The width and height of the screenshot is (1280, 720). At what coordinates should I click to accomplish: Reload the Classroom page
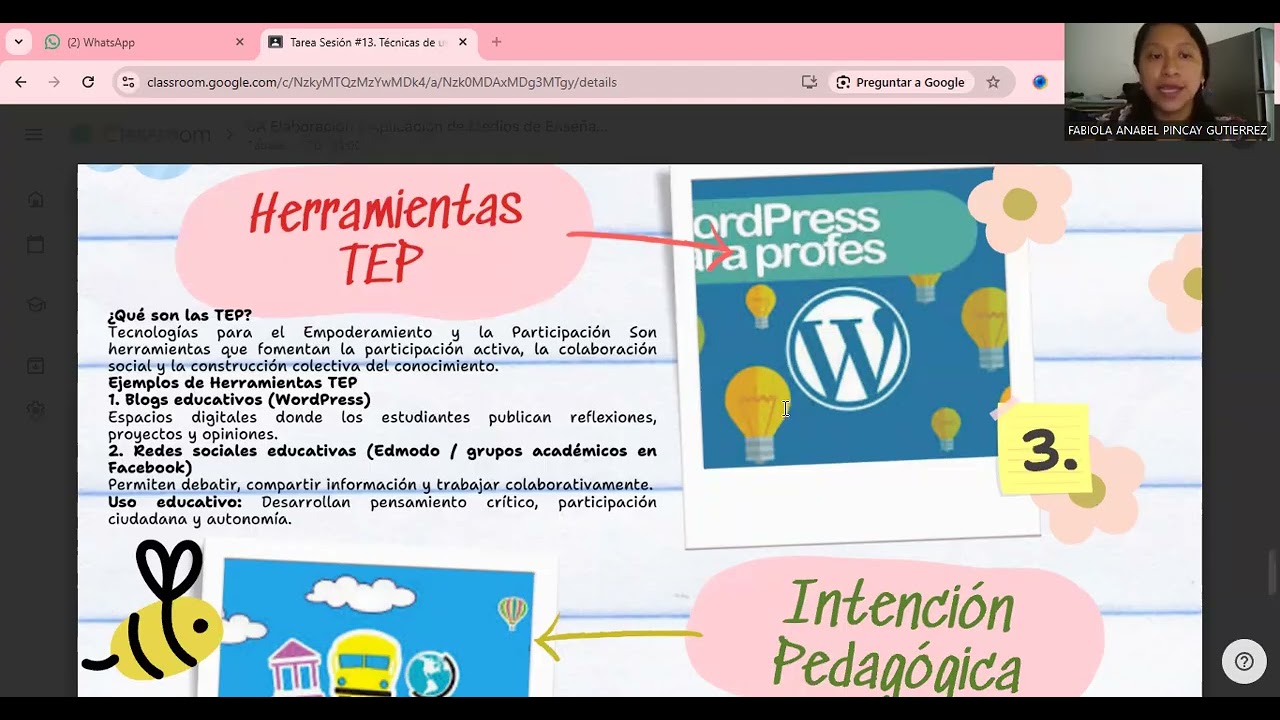88,82
